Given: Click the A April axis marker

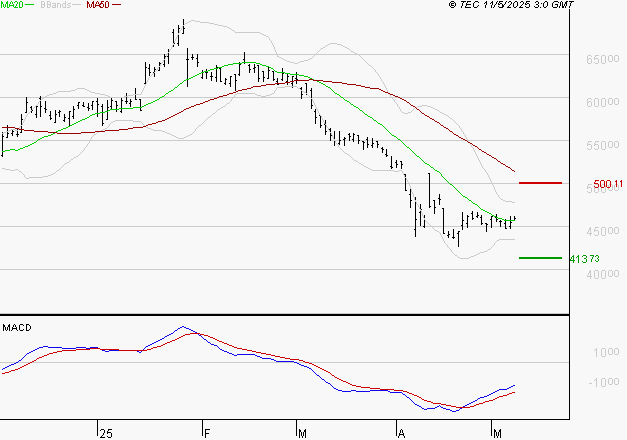Looking at the screenshot, I should click(401, 434).
